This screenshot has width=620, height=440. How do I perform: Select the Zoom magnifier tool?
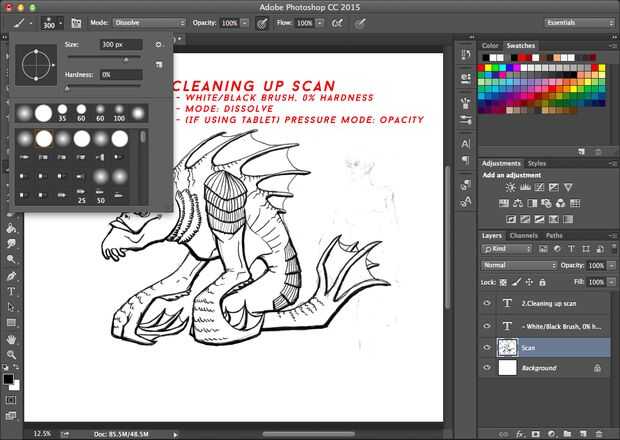(11, 354)
